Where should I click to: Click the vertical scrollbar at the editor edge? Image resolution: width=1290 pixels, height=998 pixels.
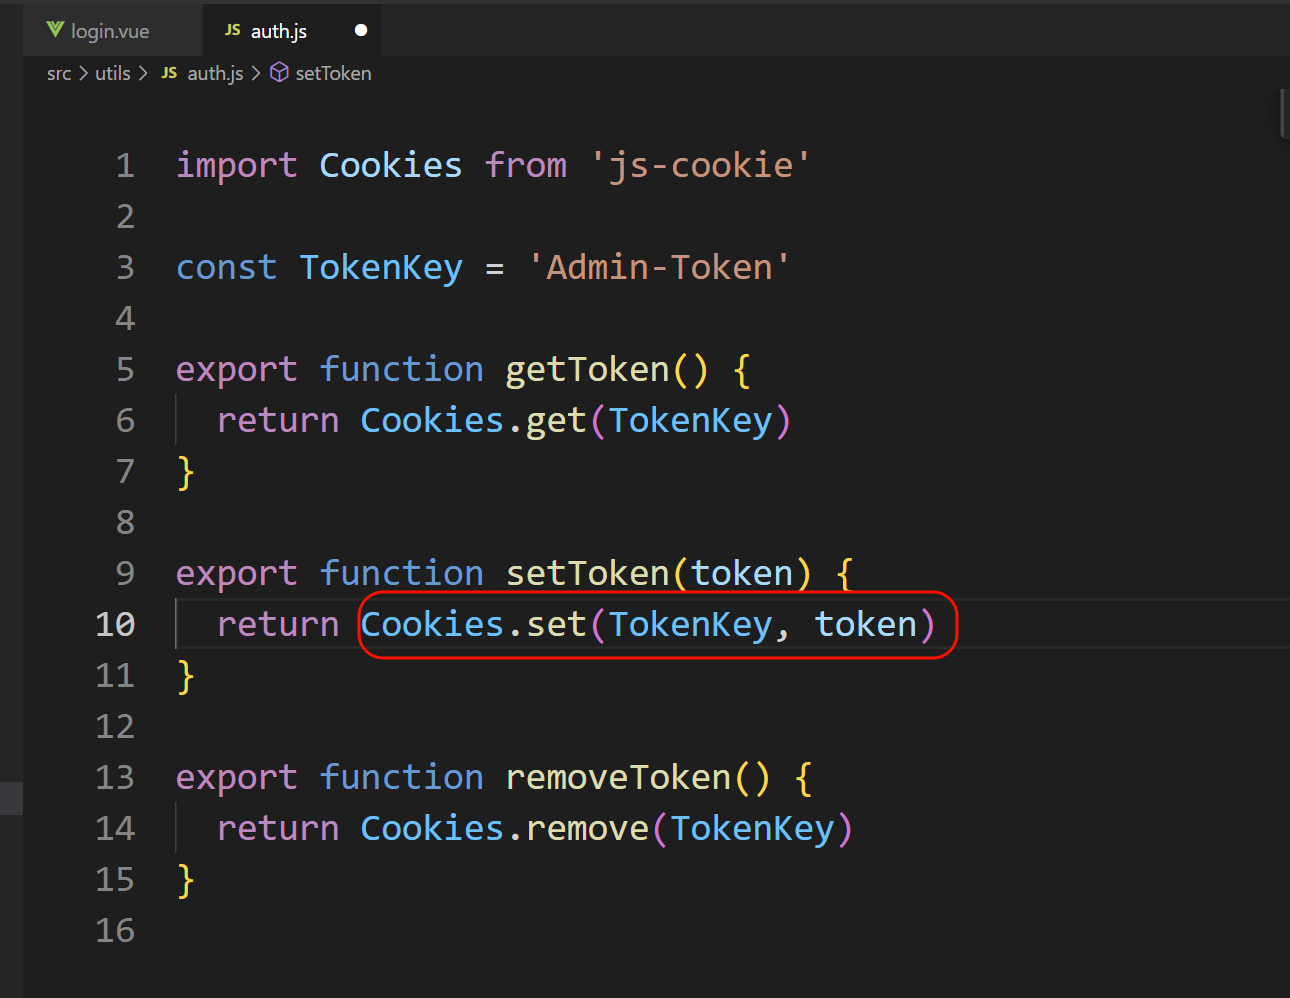click(x=1284, y=114)
